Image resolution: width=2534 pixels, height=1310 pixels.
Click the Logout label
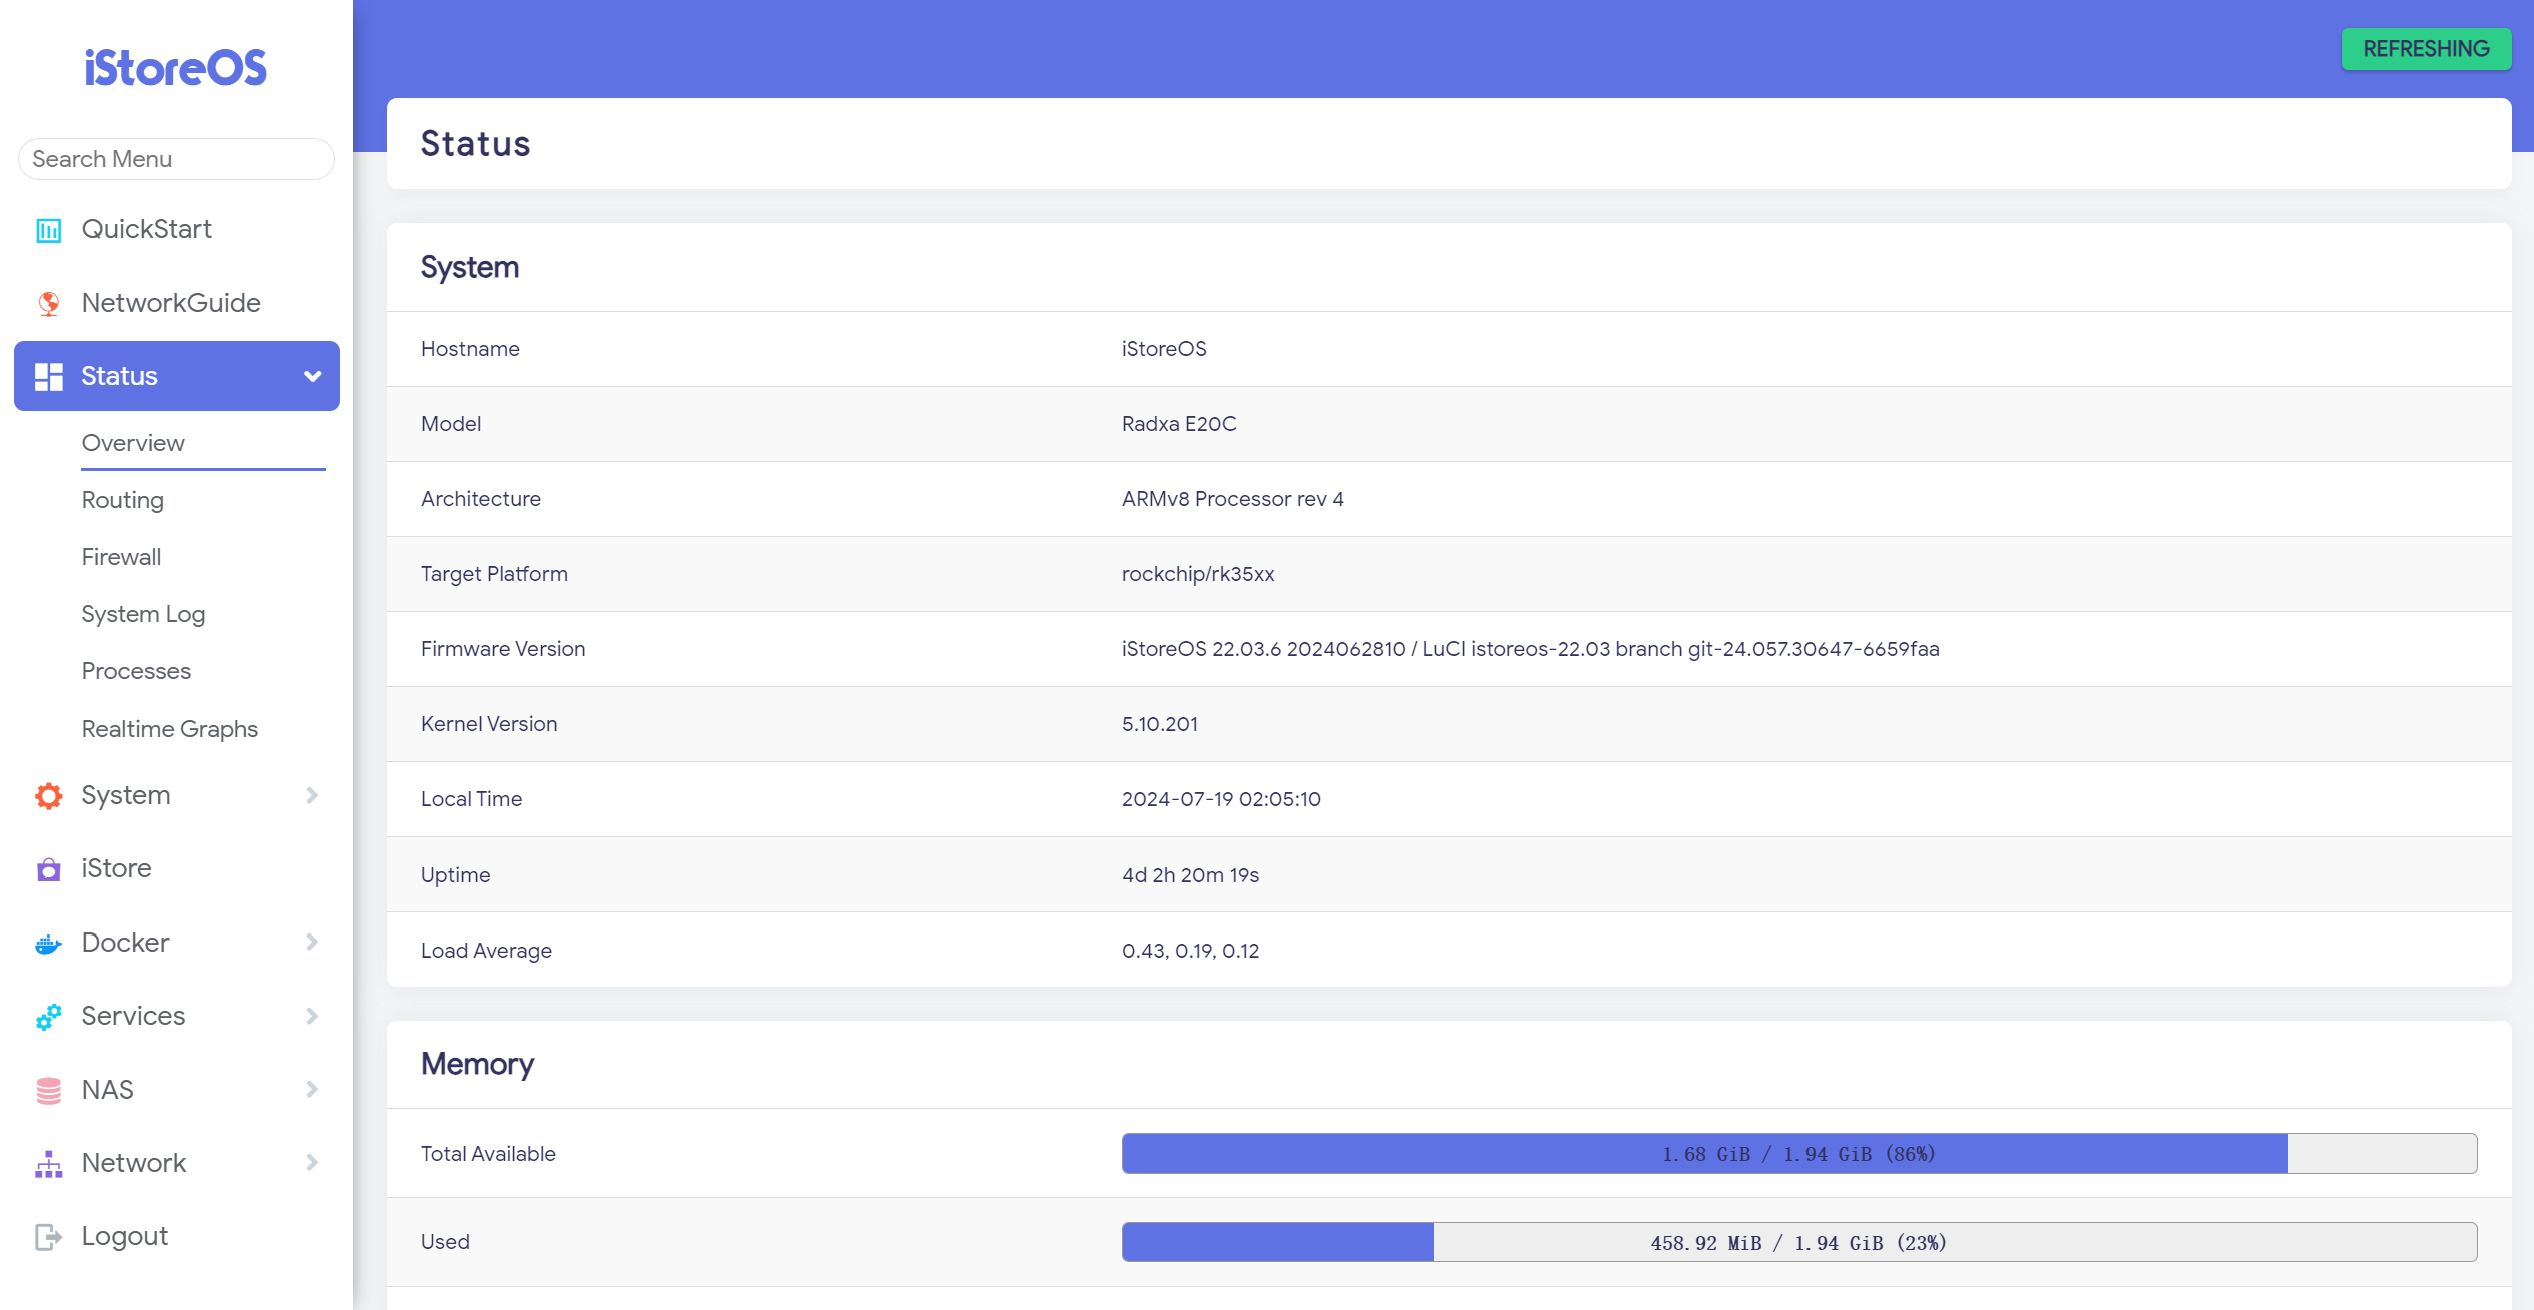click(x=125, y=1236)
